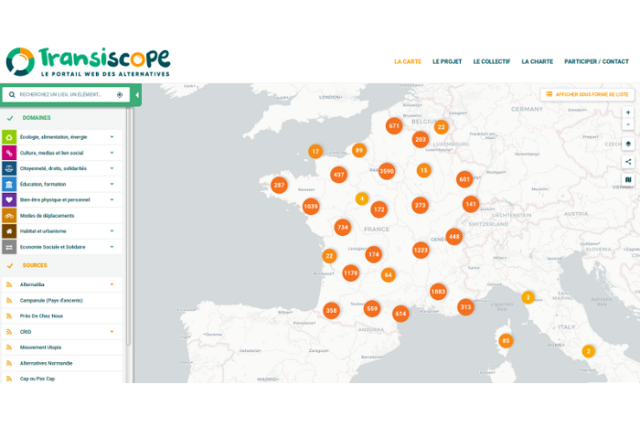Collapse the left sidebar panel arrow
The image size is (640, 427).
(x=136, y=95)
